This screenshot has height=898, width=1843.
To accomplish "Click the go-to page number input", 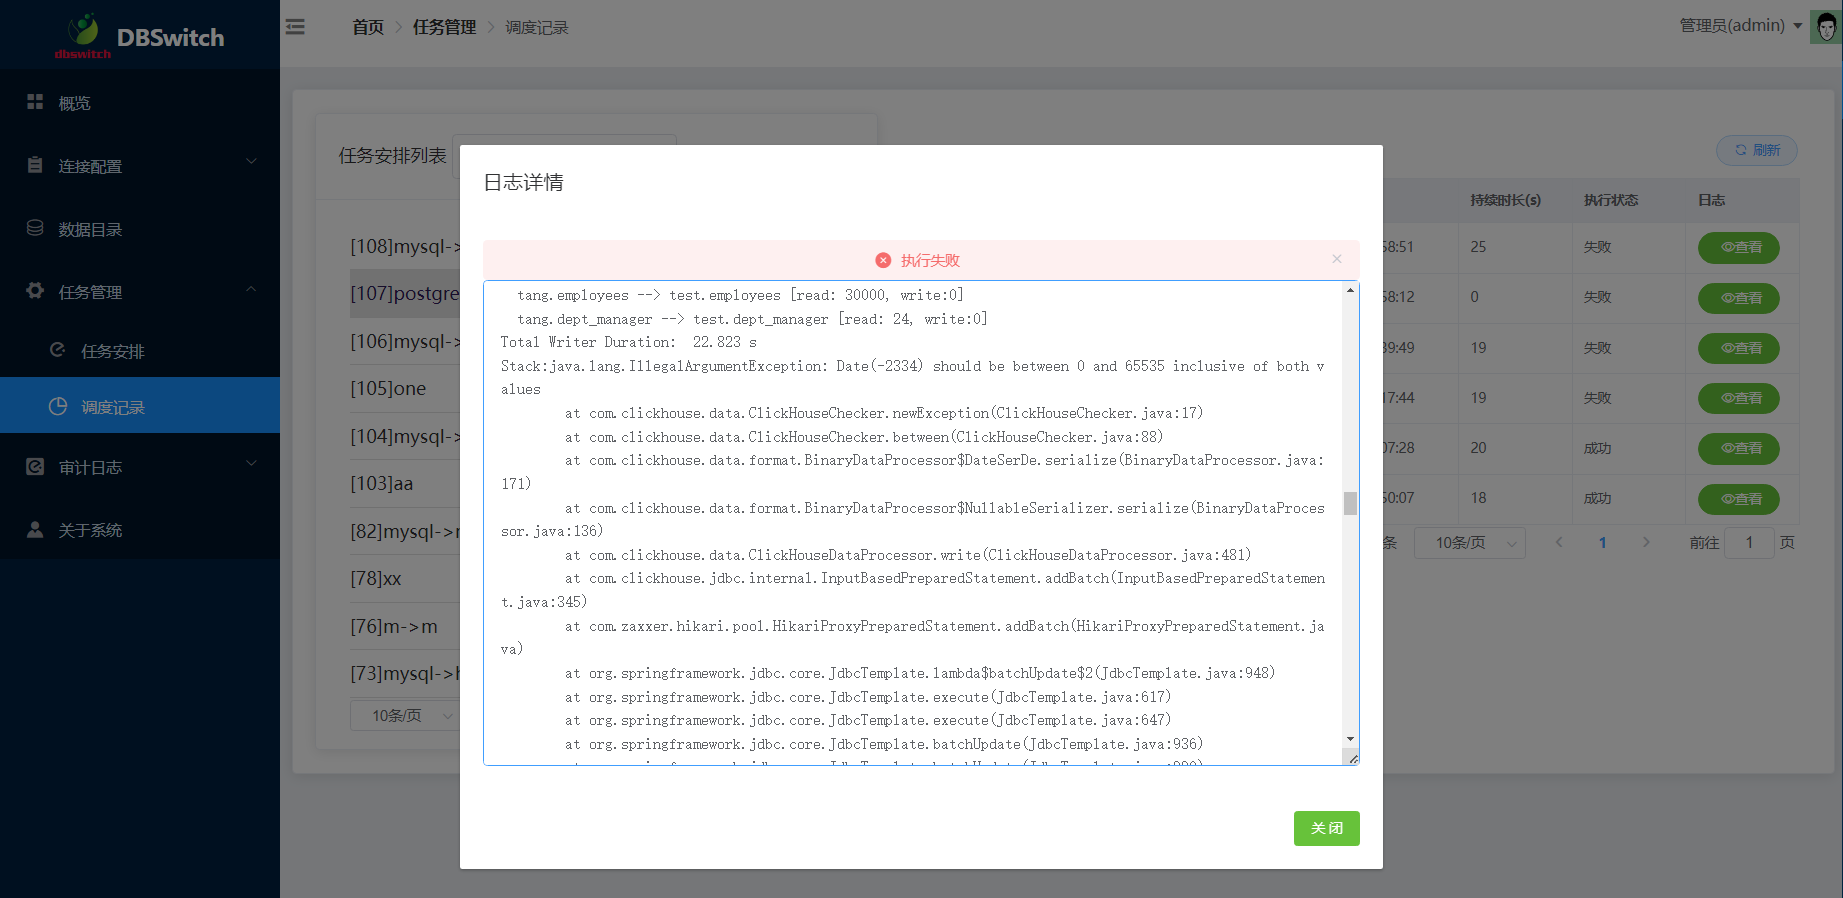I will pos(1749,543).
